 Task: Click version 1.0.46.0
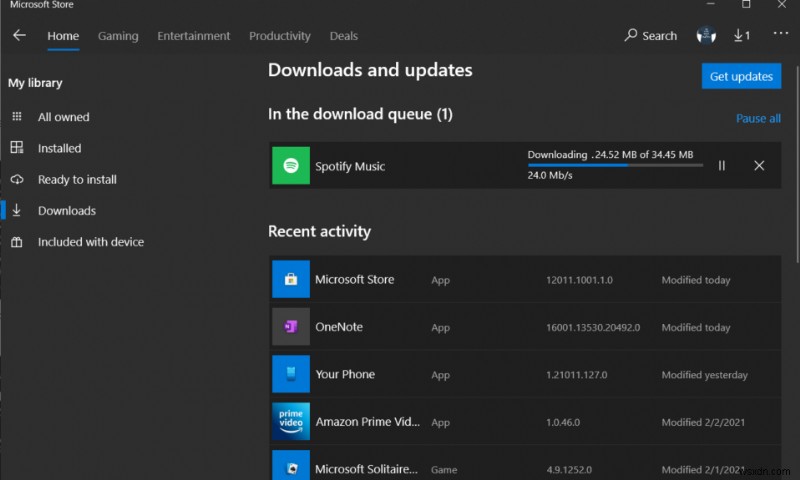point(563,422)
